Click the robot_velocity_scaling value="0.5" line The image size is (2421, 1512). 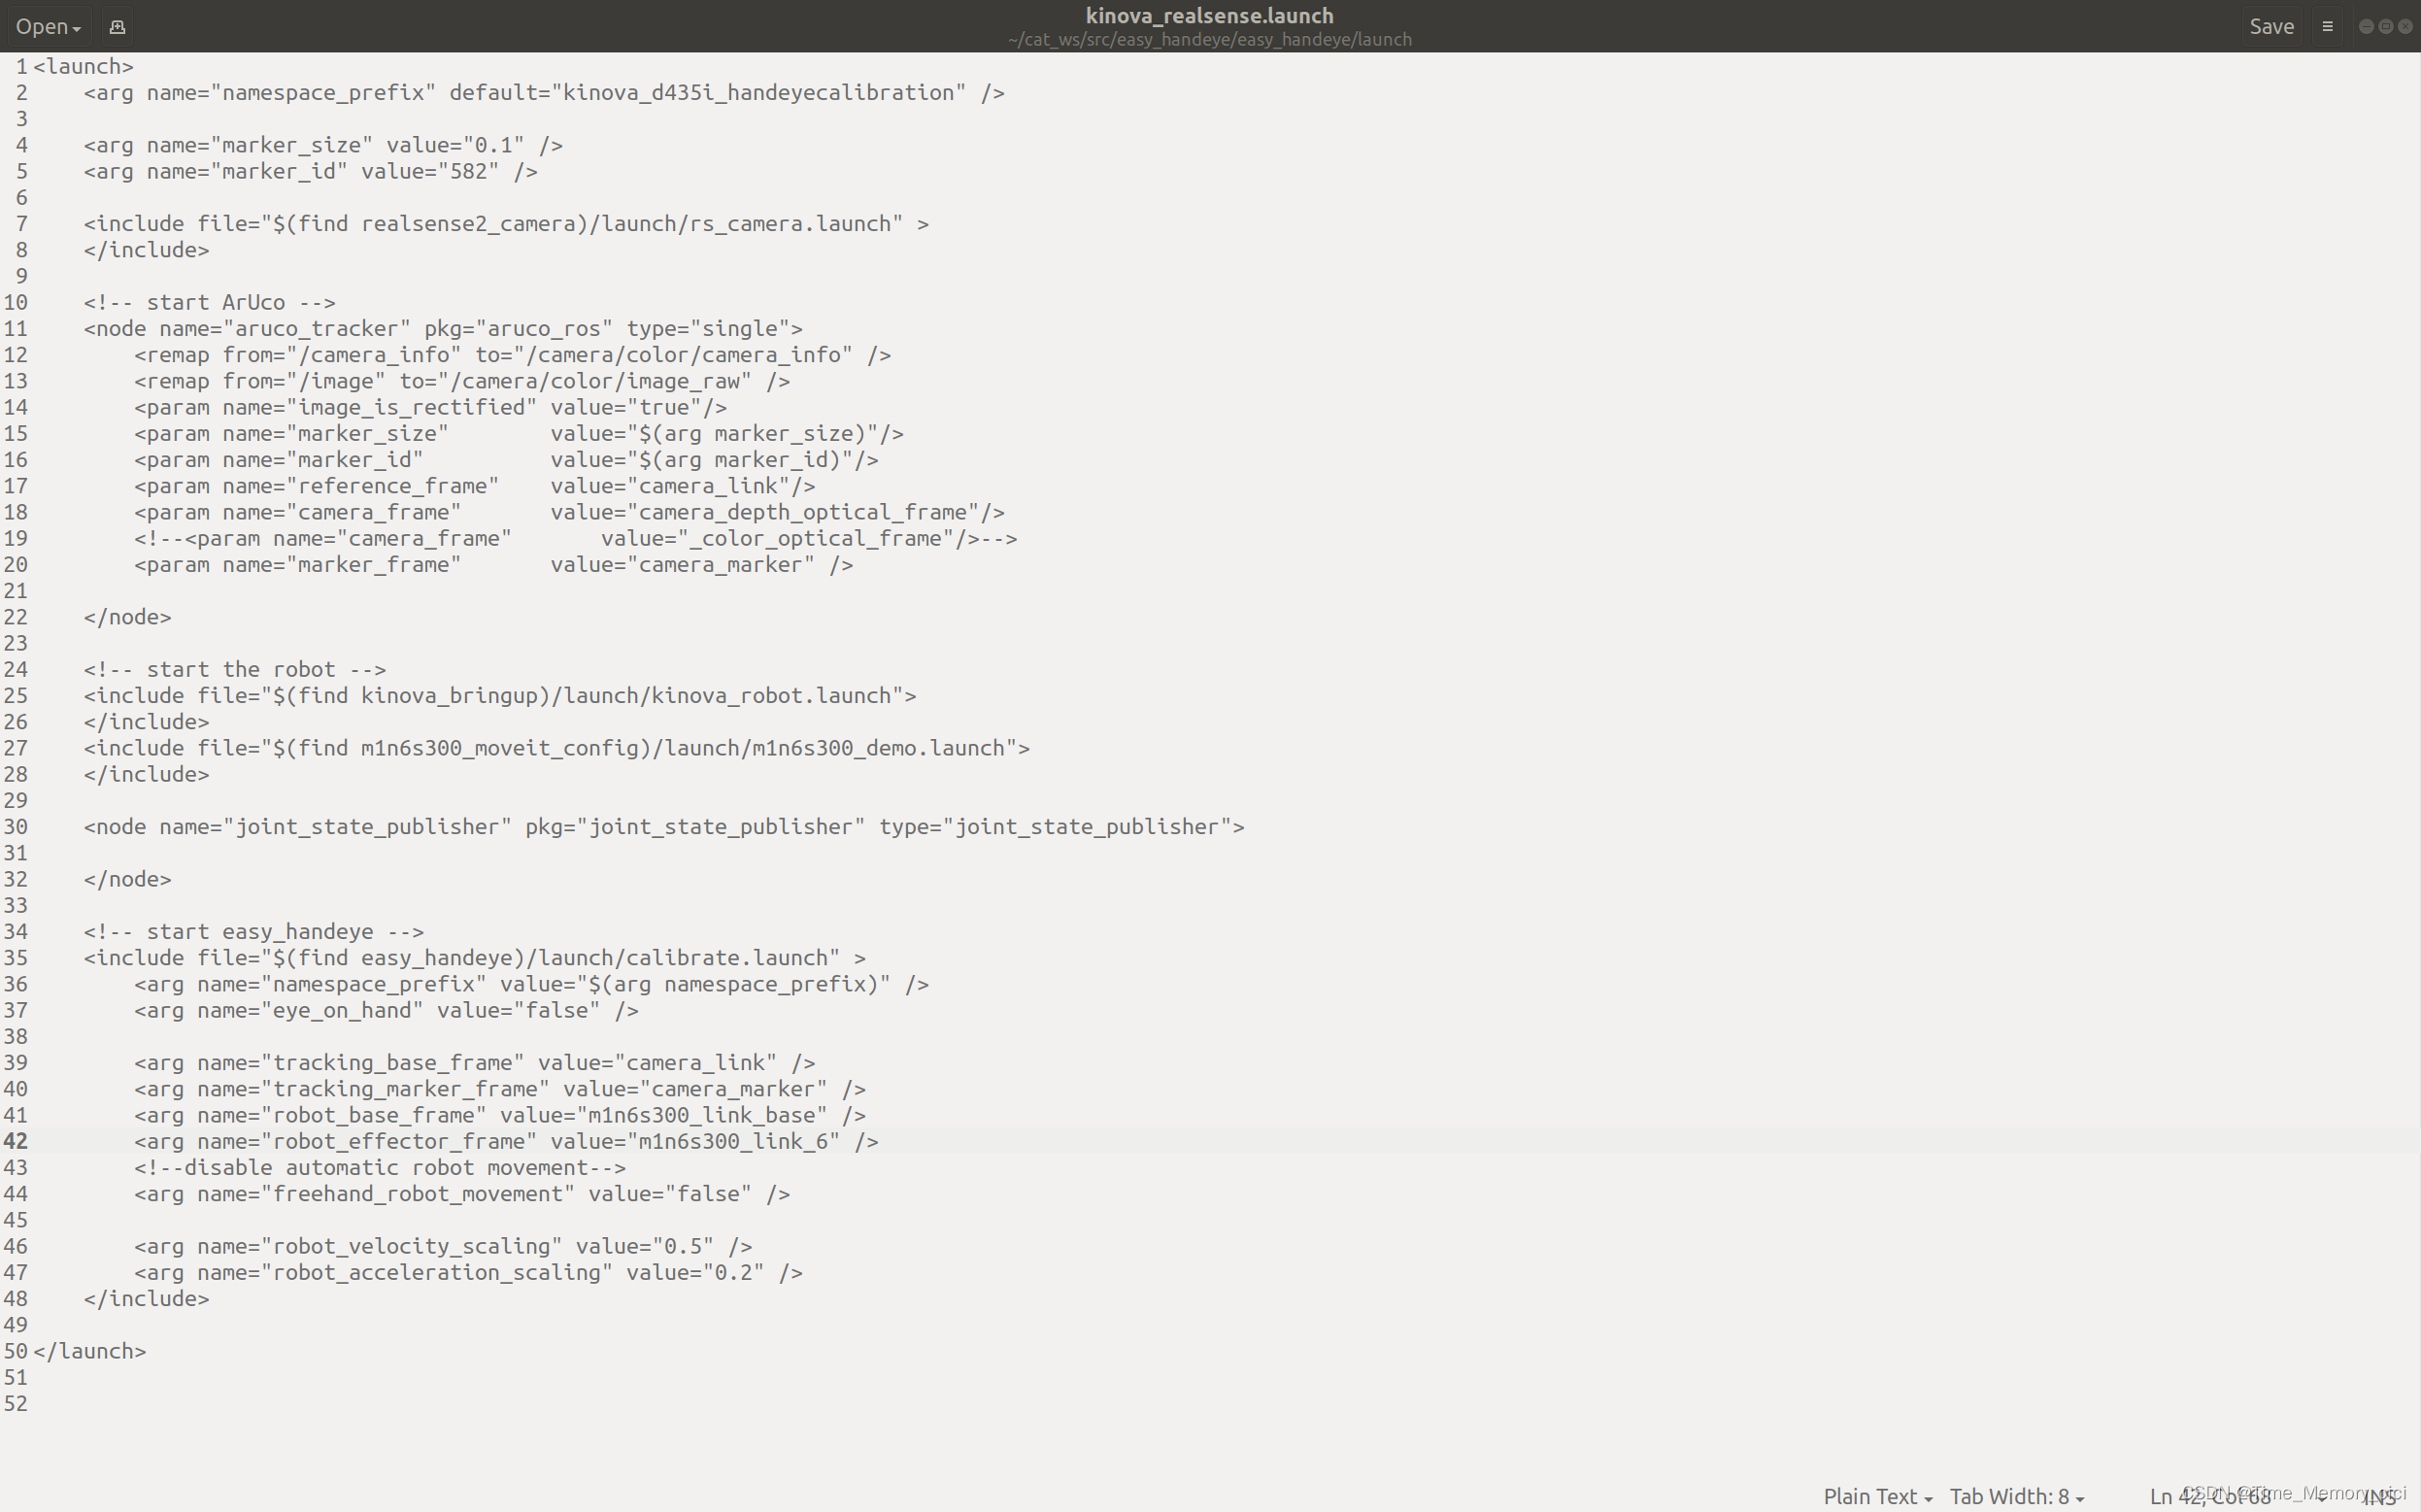(443, 1246)
